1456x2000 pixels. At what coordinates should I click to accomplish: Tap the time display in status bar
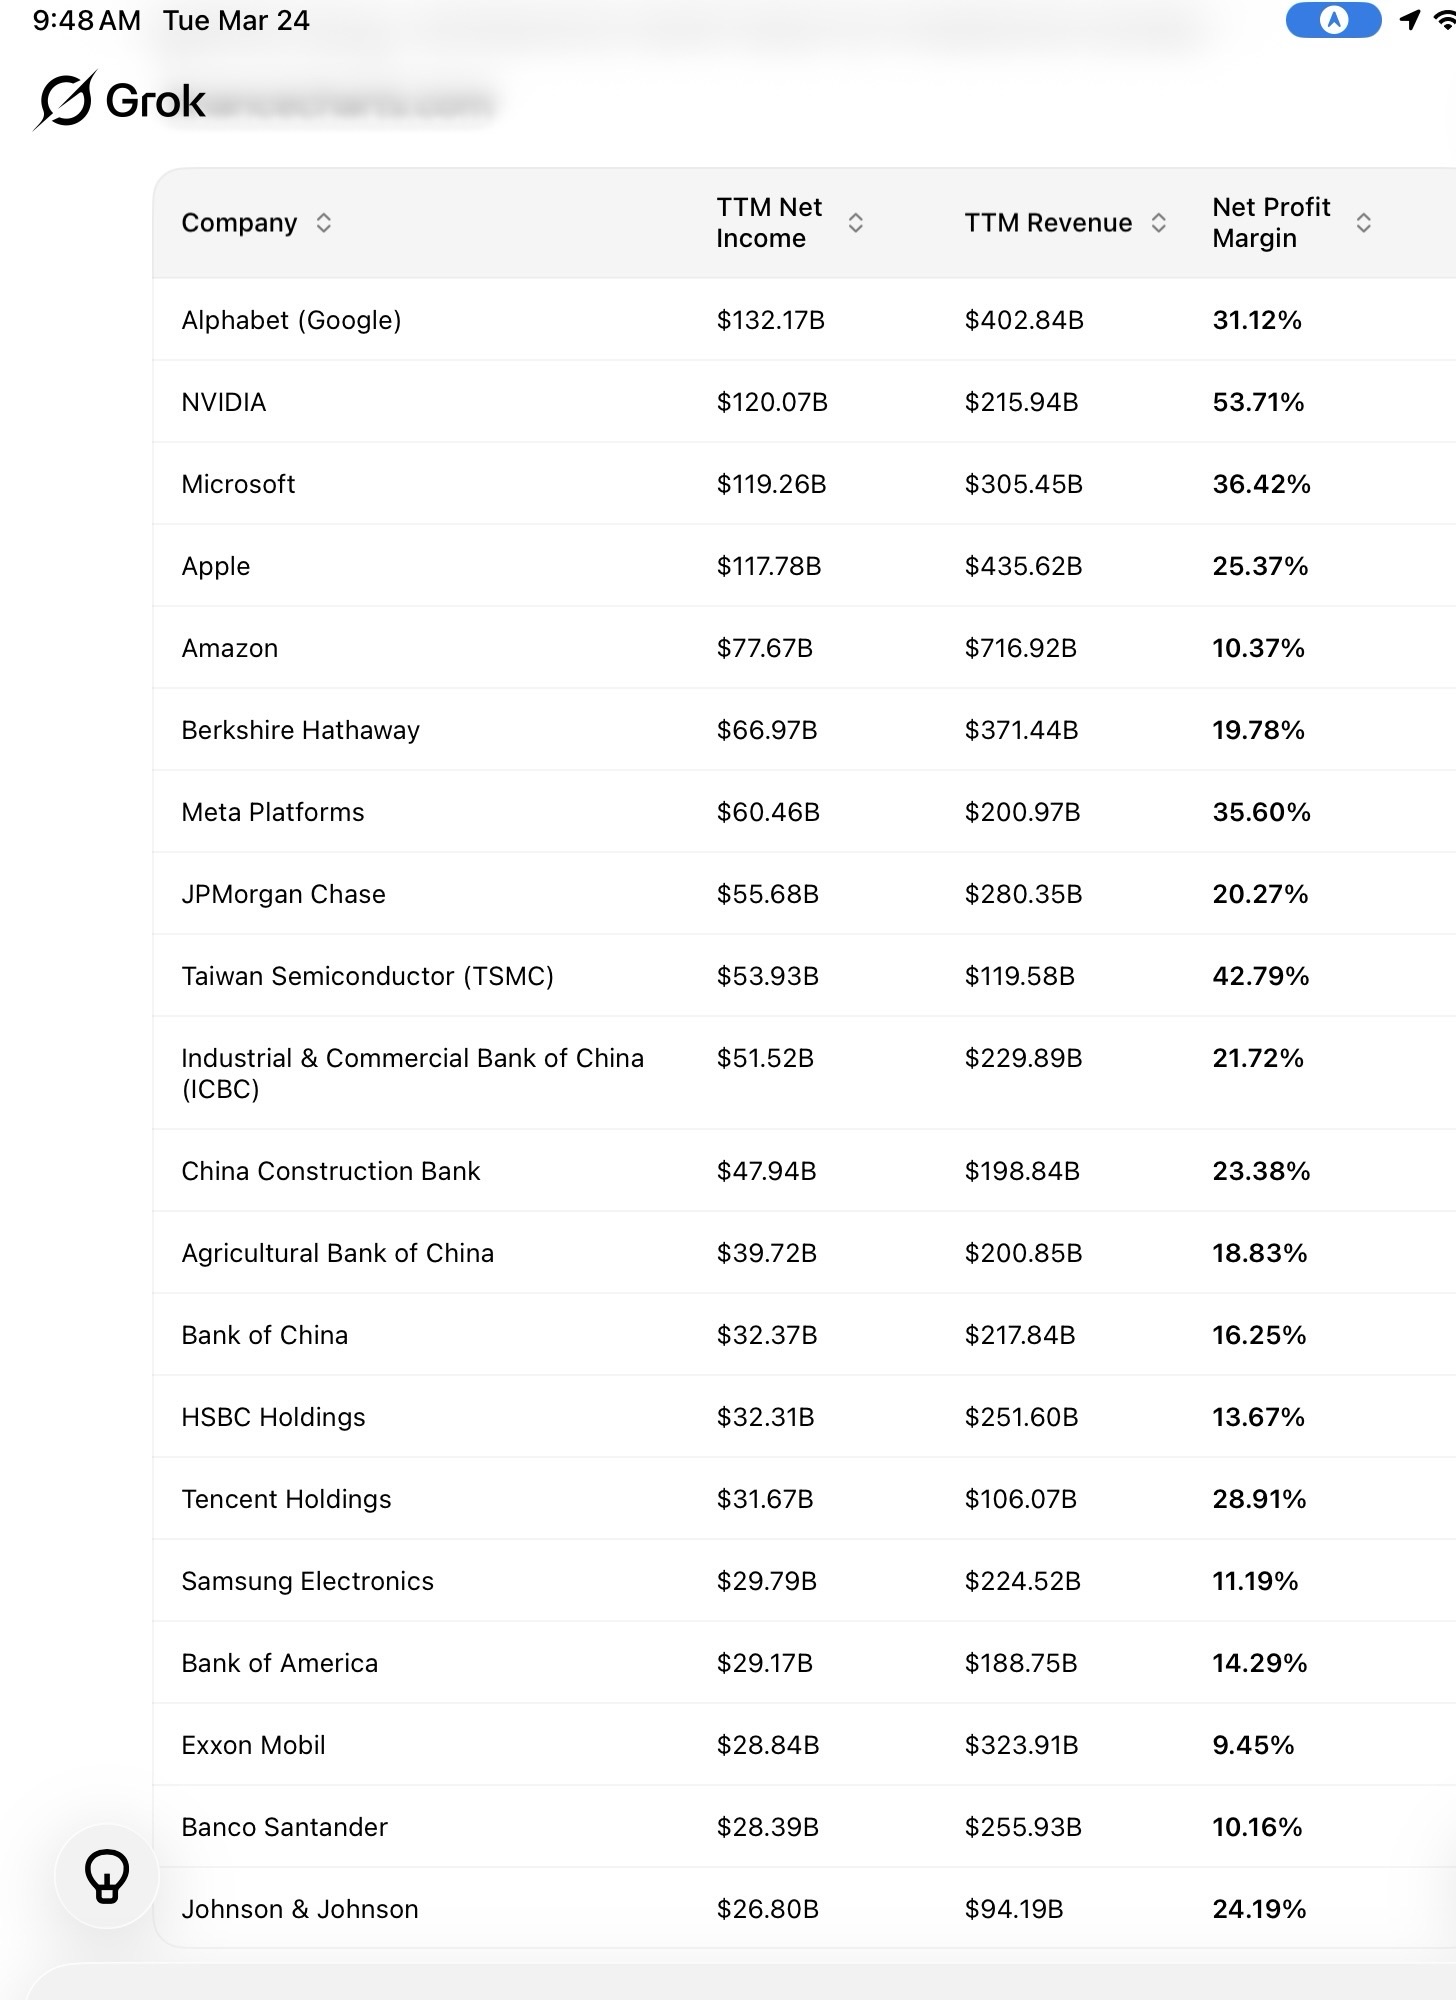coord(86,21)
